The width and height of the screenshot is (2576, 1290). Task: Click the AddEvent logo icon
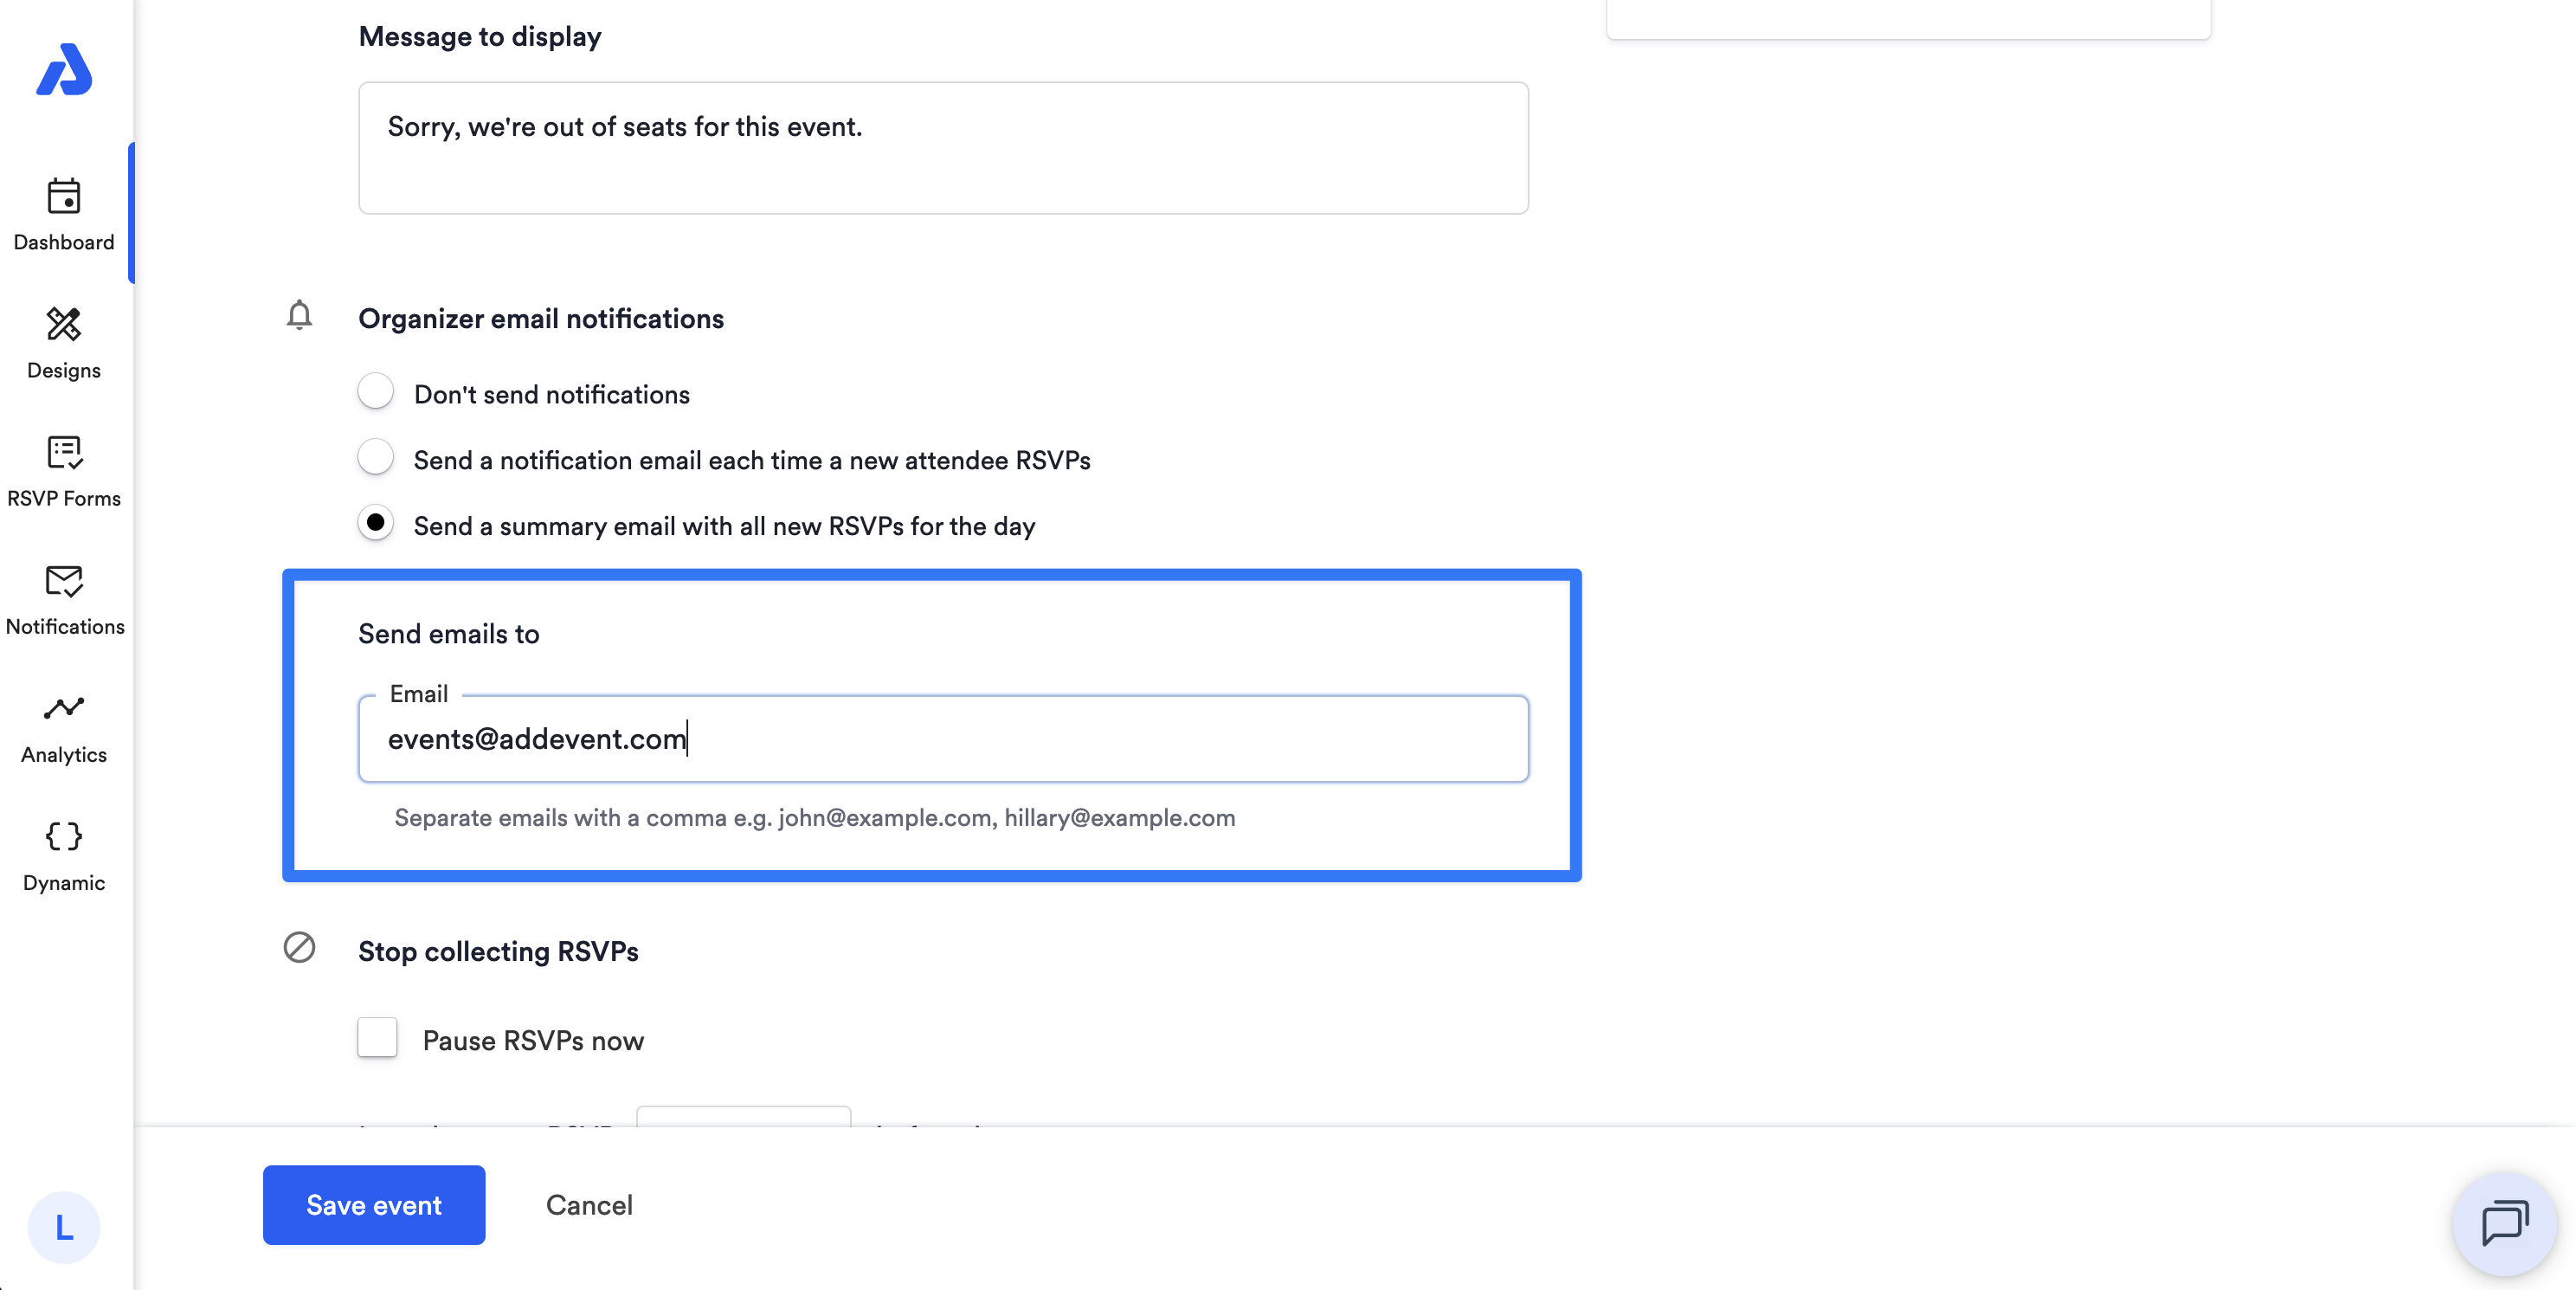click(x=64, y=69)
